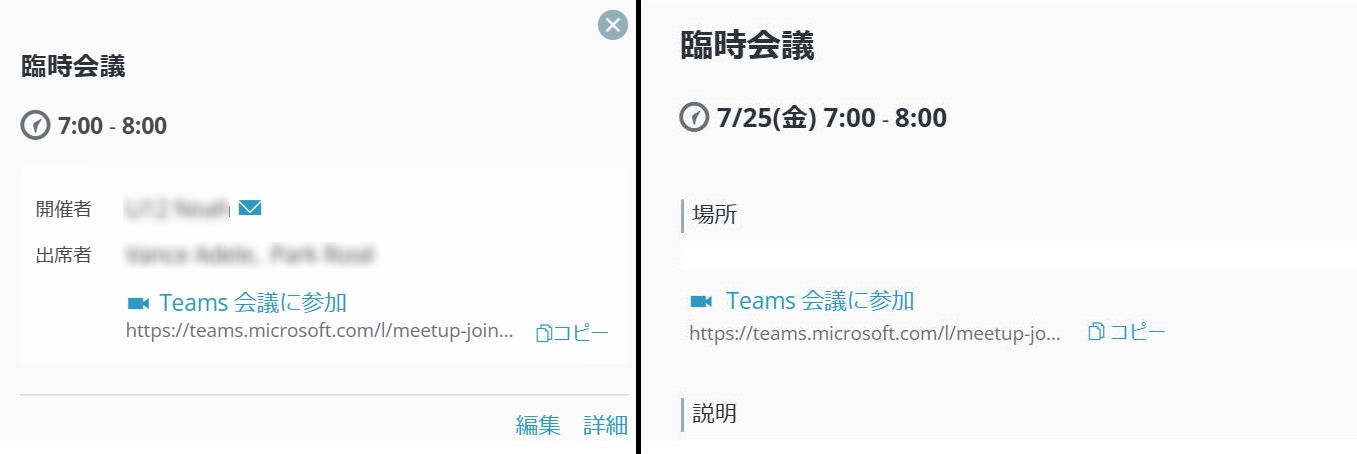
Task: Click the copy icon next to the meetup-join... URL
Action: [544, 334]
